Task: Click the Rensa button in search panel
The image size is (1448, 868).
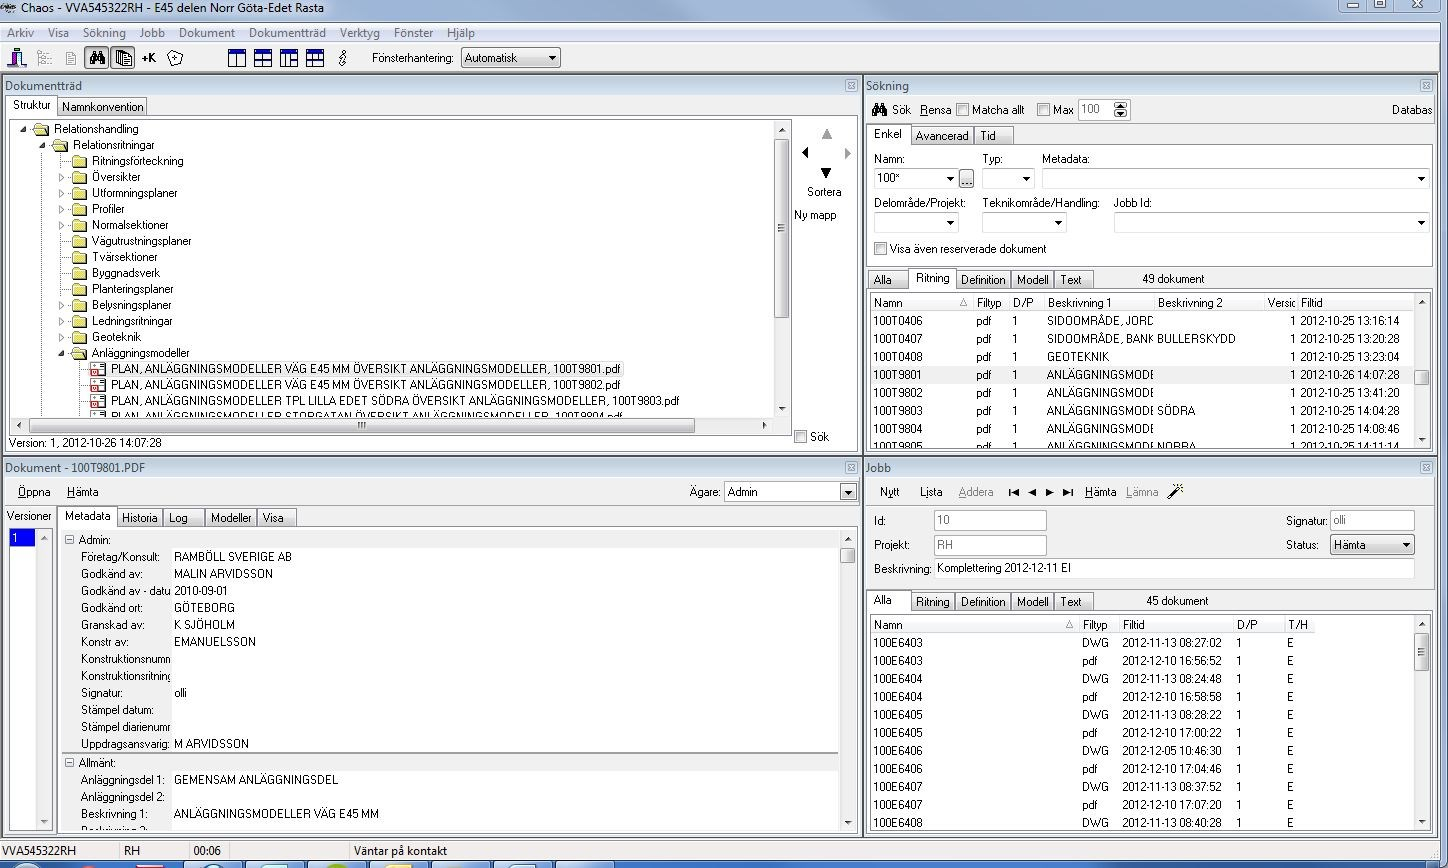Action: tap(935, 110)
